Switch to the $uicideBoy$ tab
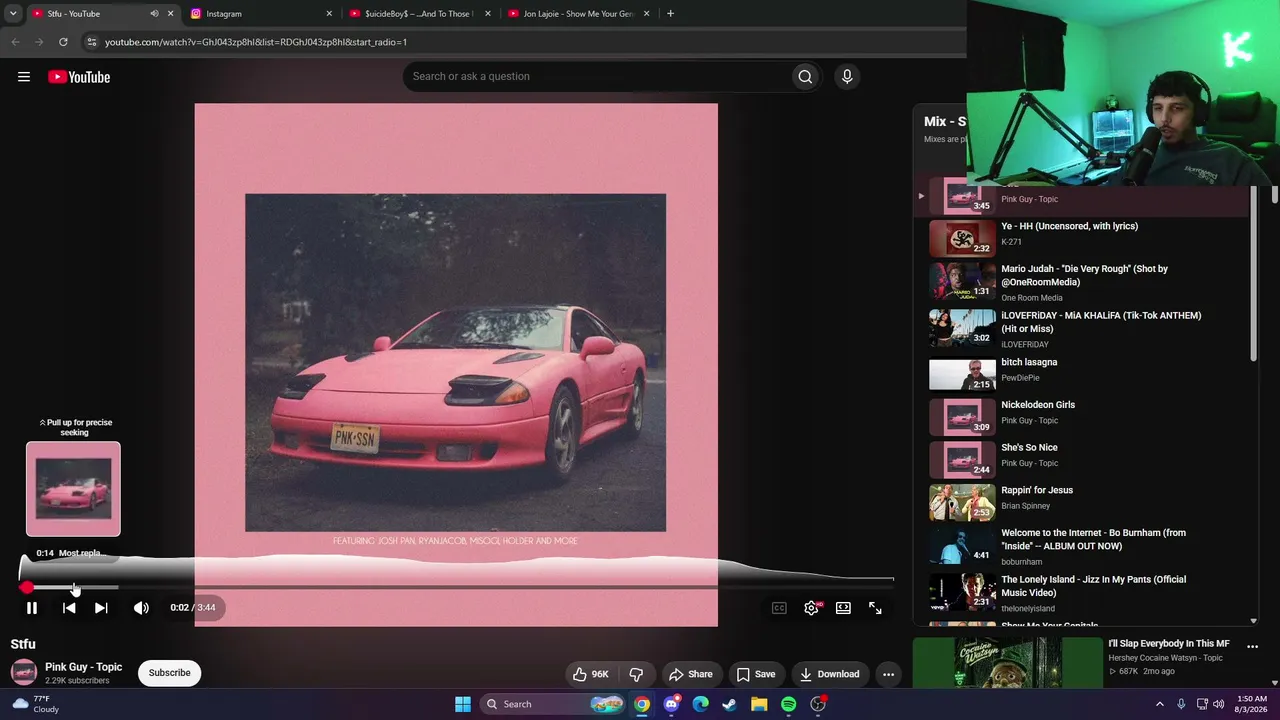Viewport: 1280px width, 720px height. [418, 14]
